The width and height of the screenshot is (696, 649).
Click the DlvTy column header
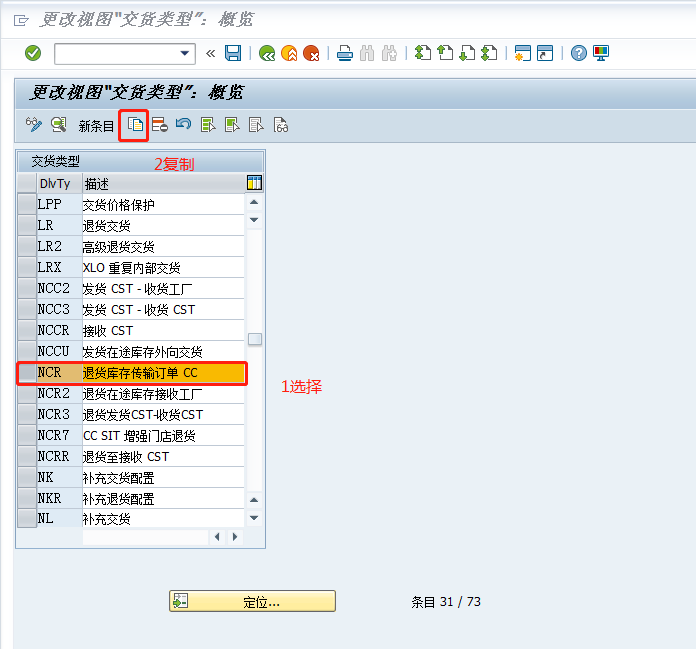point(60,183)
